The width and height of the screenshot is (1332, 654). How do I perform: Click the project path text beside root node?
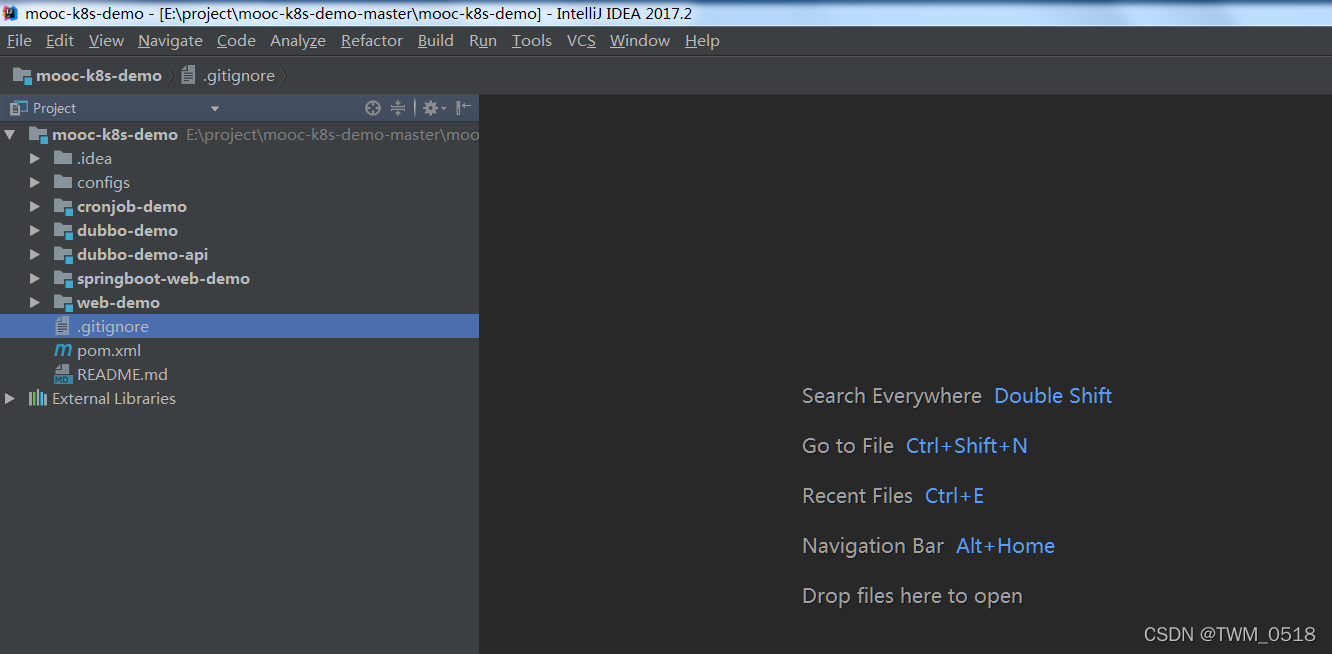coord(332,134)
